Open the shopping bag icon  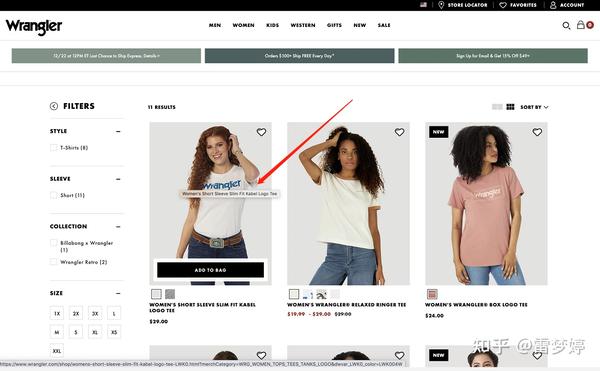click(x=581, y=25)
